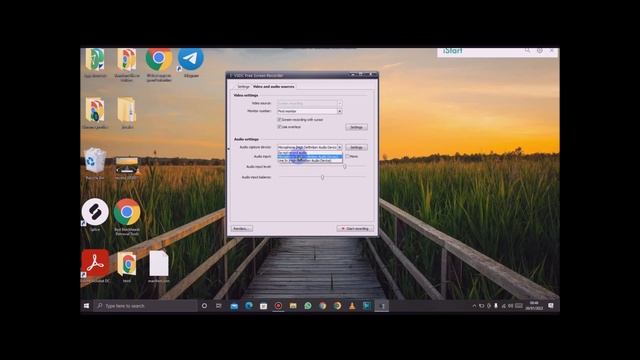This screenshot has height=360, width=640.
Task: Open the Recycle Bin on the desktop
Action: [95, 163]
